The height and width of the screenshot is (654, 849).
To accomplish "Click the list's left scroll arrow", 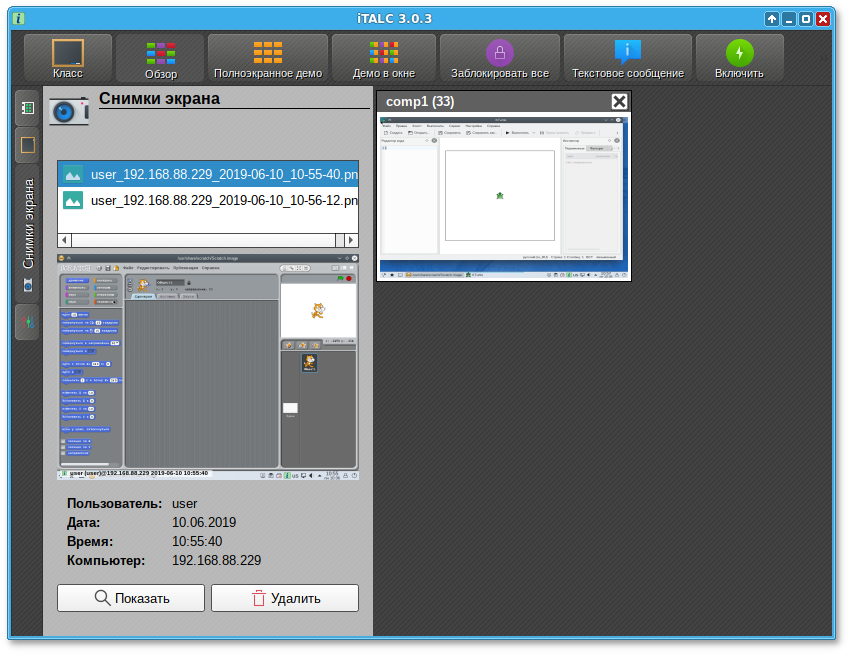I will [x=64, y=240].
